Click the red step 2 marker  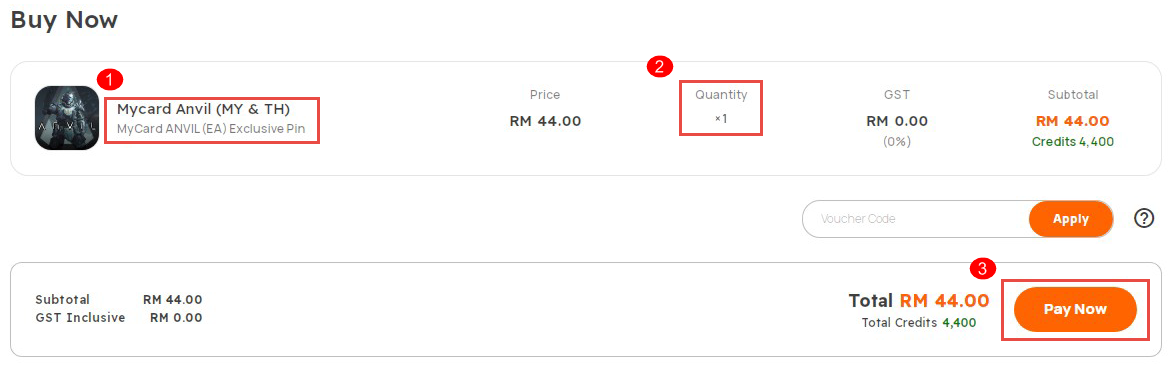658,67
